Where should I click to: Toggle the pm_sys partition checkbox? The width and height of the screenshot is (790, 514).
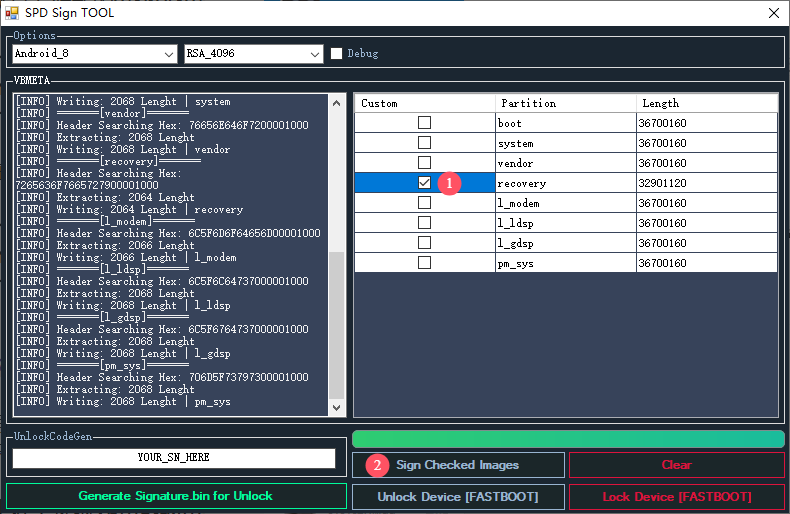425,263
